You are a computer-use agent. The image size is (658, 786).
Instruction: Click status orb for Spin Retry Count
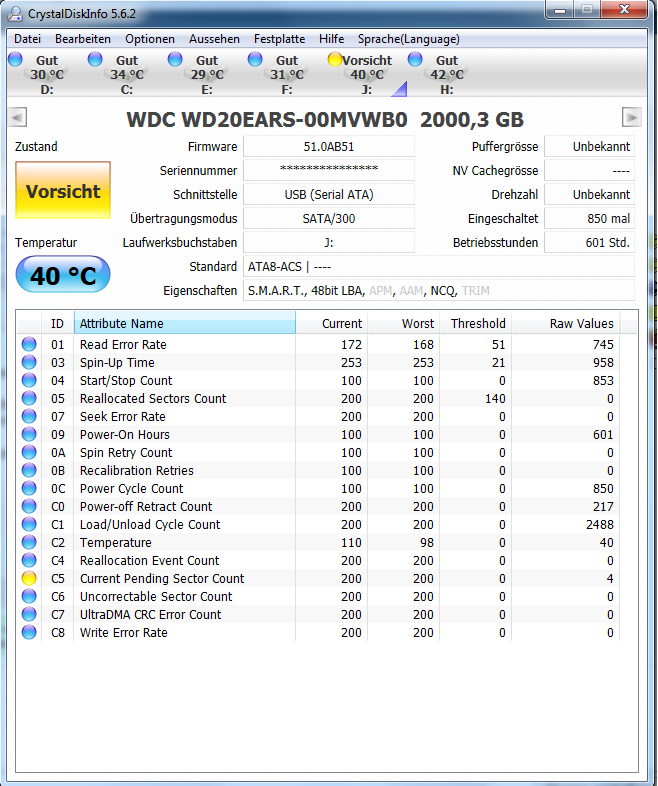tap(29, 452)
